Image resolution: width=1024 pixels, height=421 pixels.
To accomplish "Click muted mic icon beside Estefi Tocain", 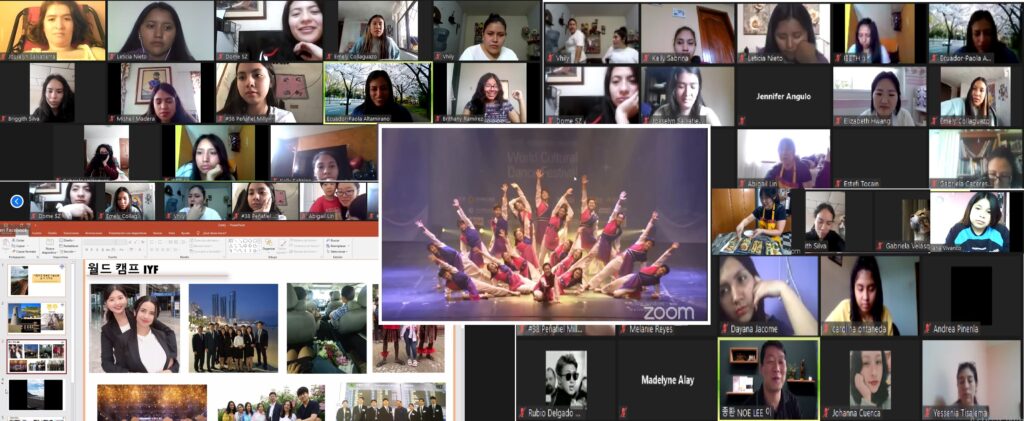I will coord(839,183).
